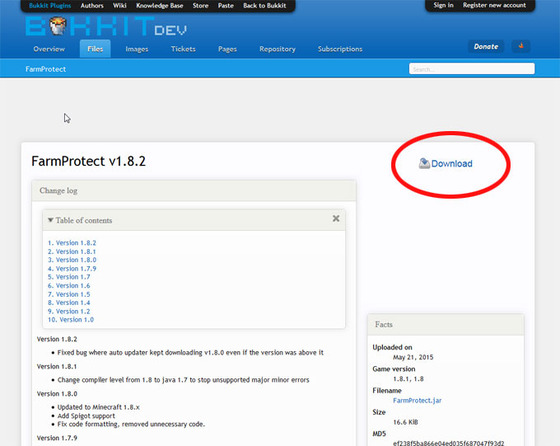
Task: Open the Tickets tab
Action: (183, 49)
